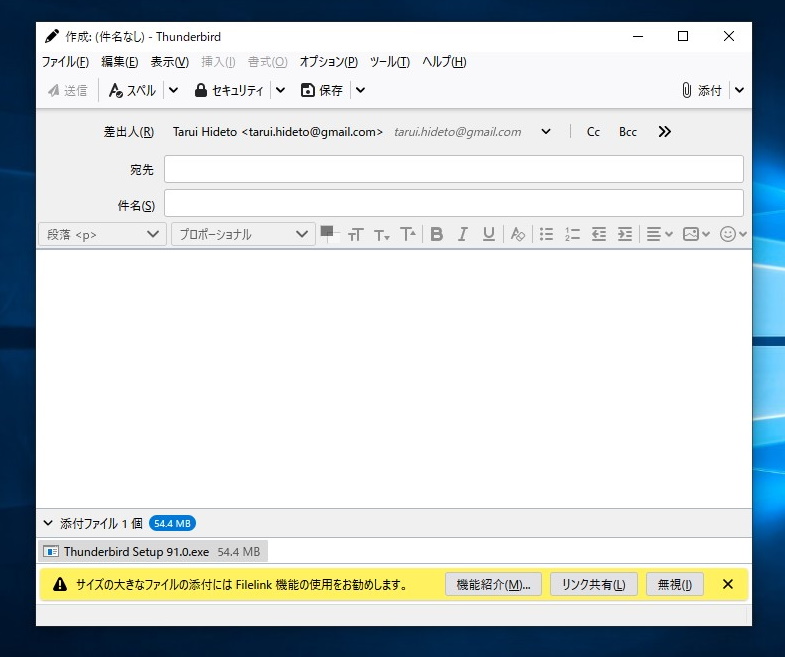Run spell check with スペル button

(133, 91)
